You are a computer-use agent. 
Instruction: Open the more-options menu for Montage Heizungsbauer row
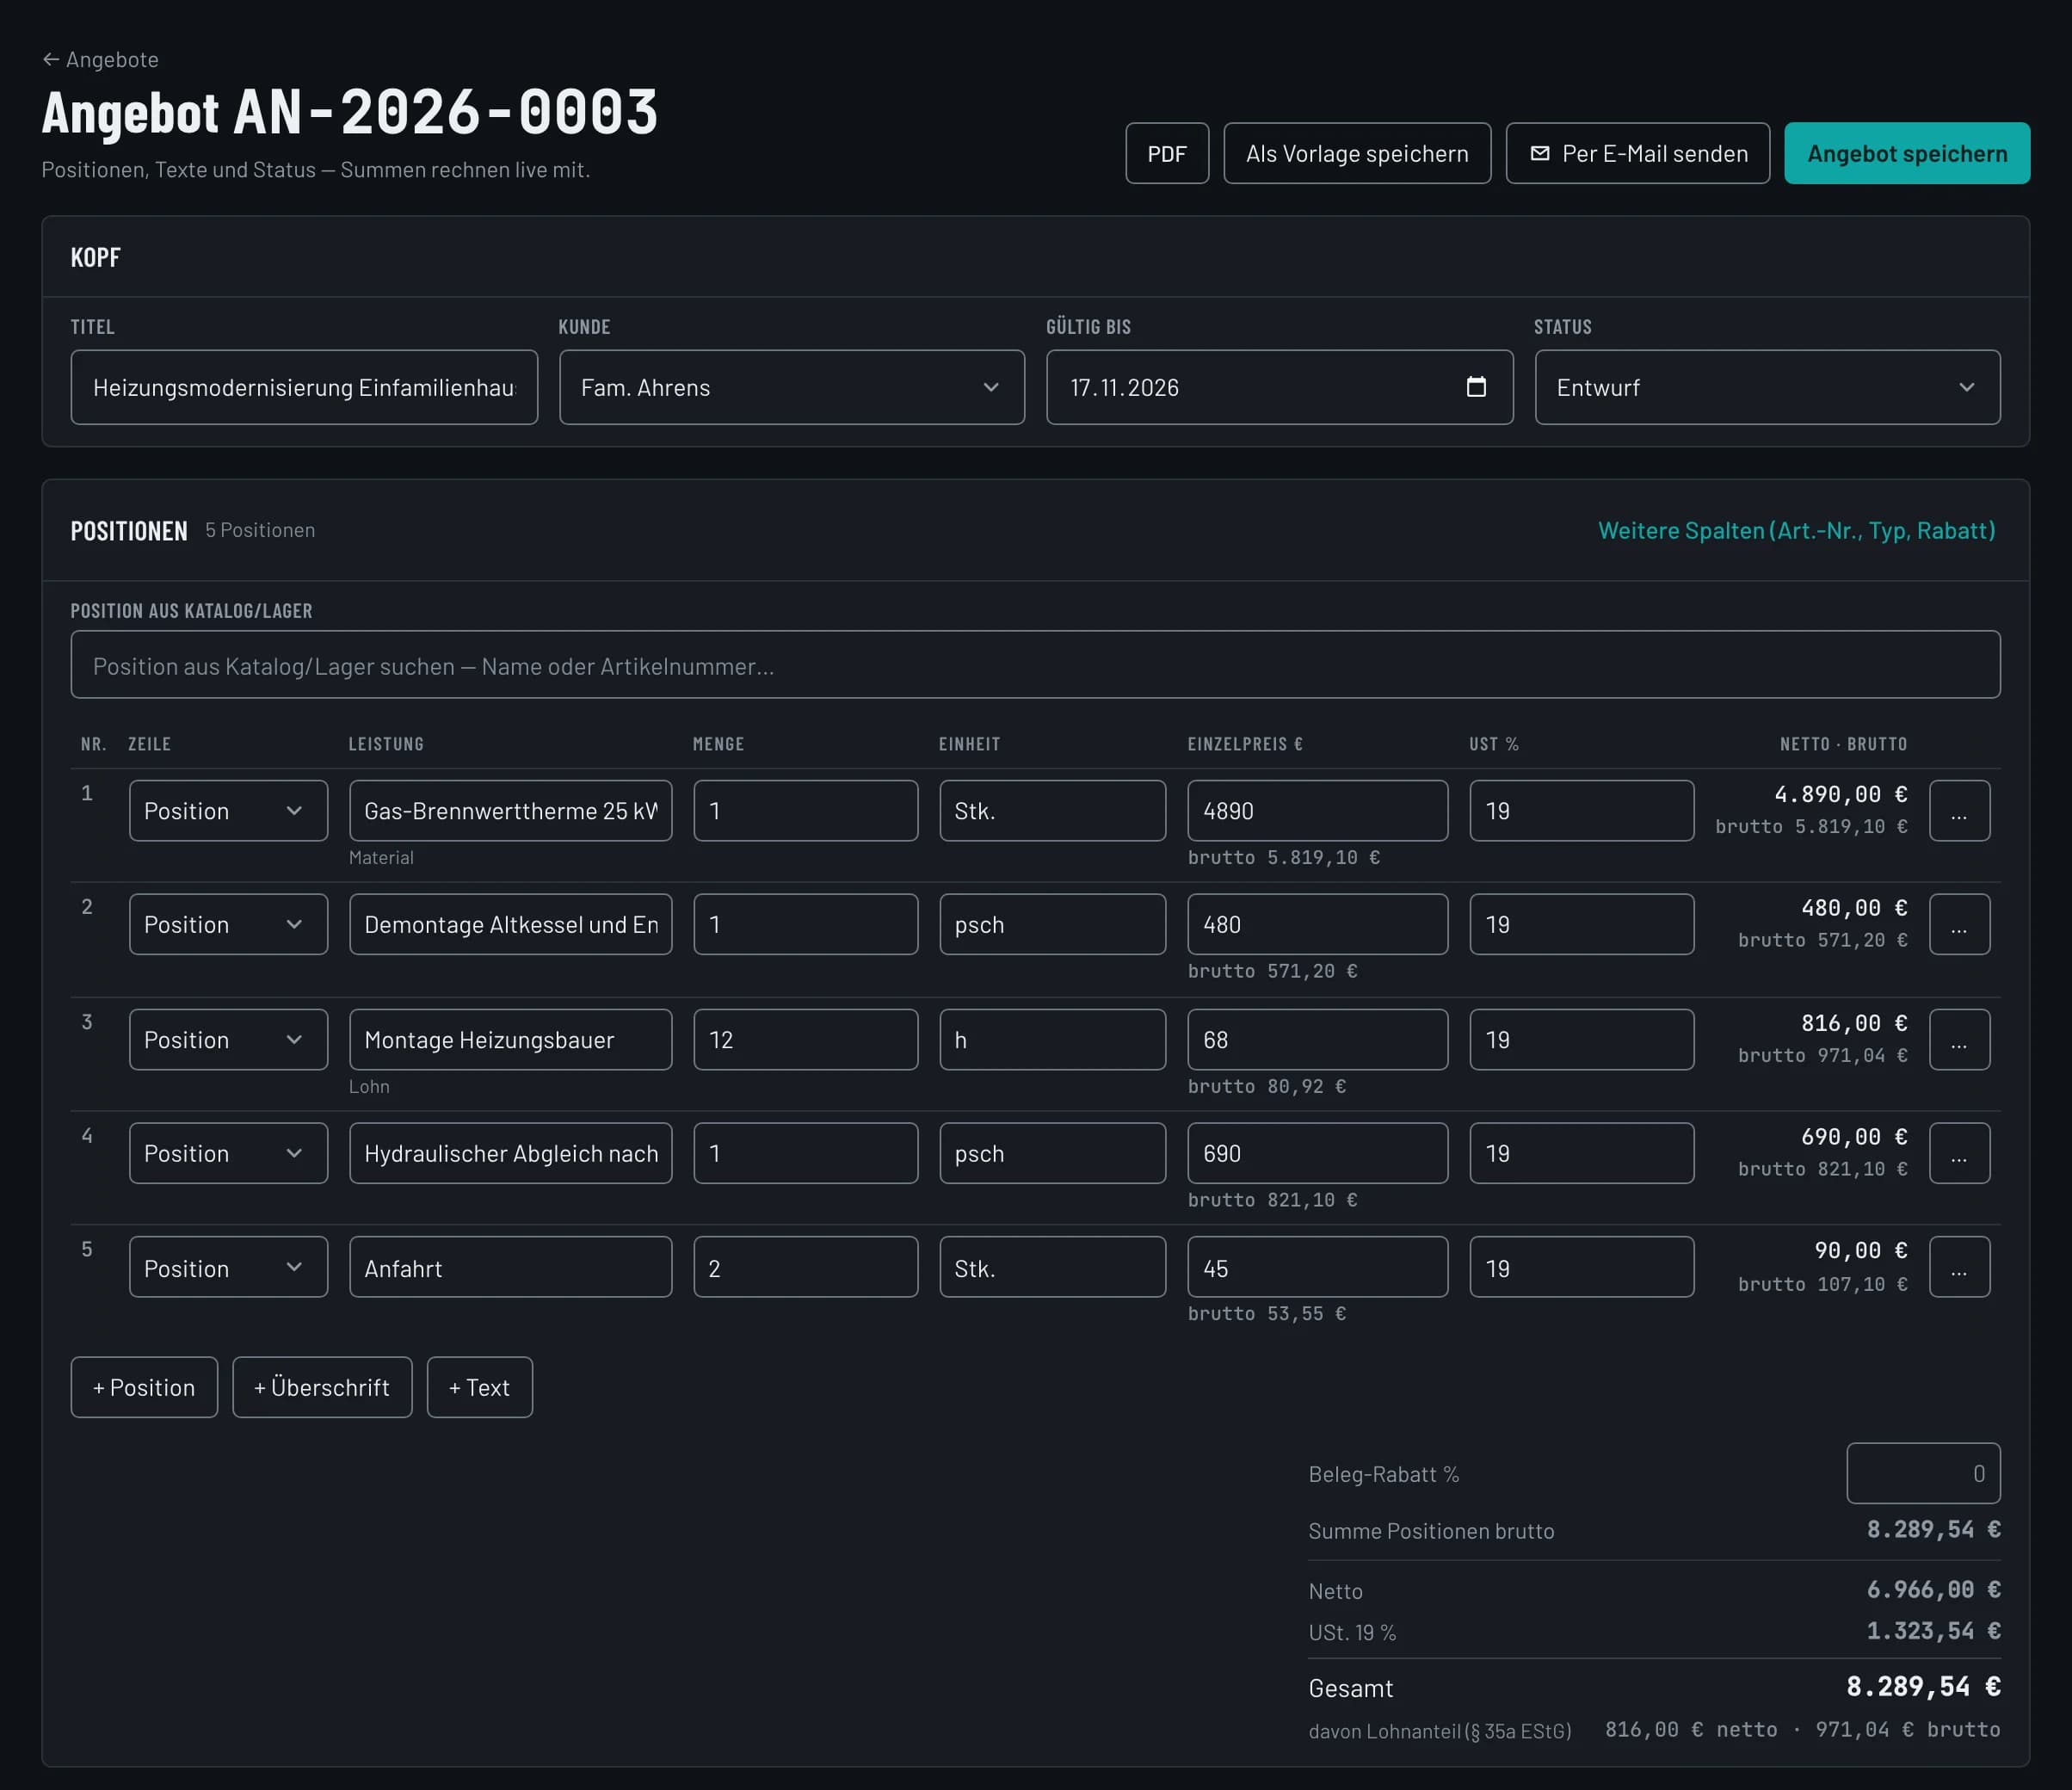[x=1959, y=1039]
